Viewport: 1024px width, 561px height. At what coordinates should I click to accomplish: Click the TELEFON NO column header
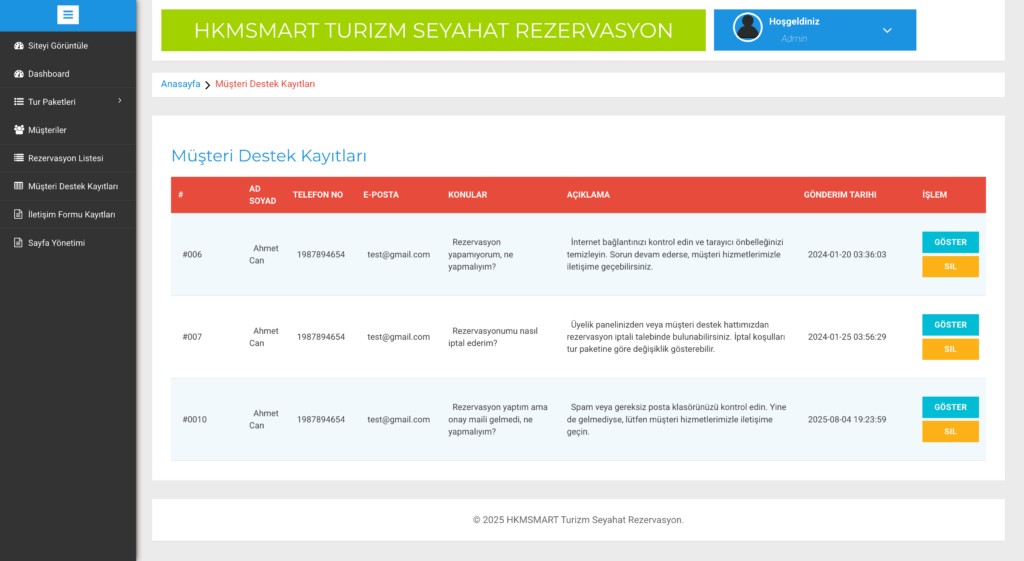317,195
